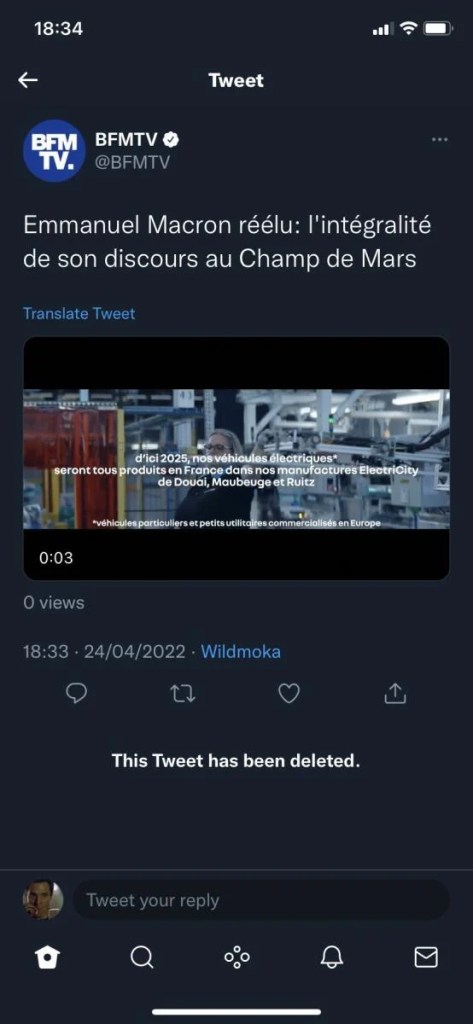Open the Home tab in bottom bar
Viewport: 473px width, 1024px height.
[48, 958]
